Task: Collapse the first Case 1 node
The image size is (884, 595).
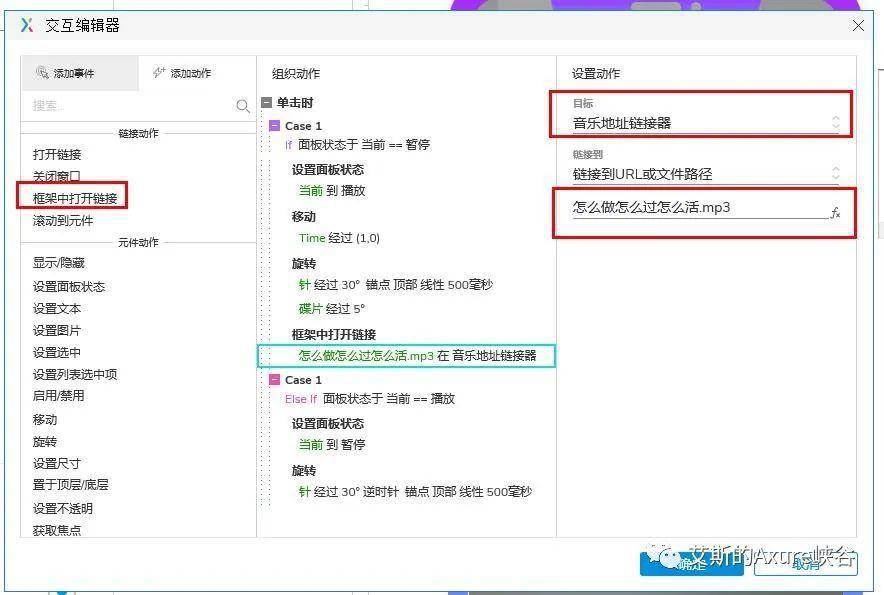Action: pyautogui.click(x=275, y=126)
